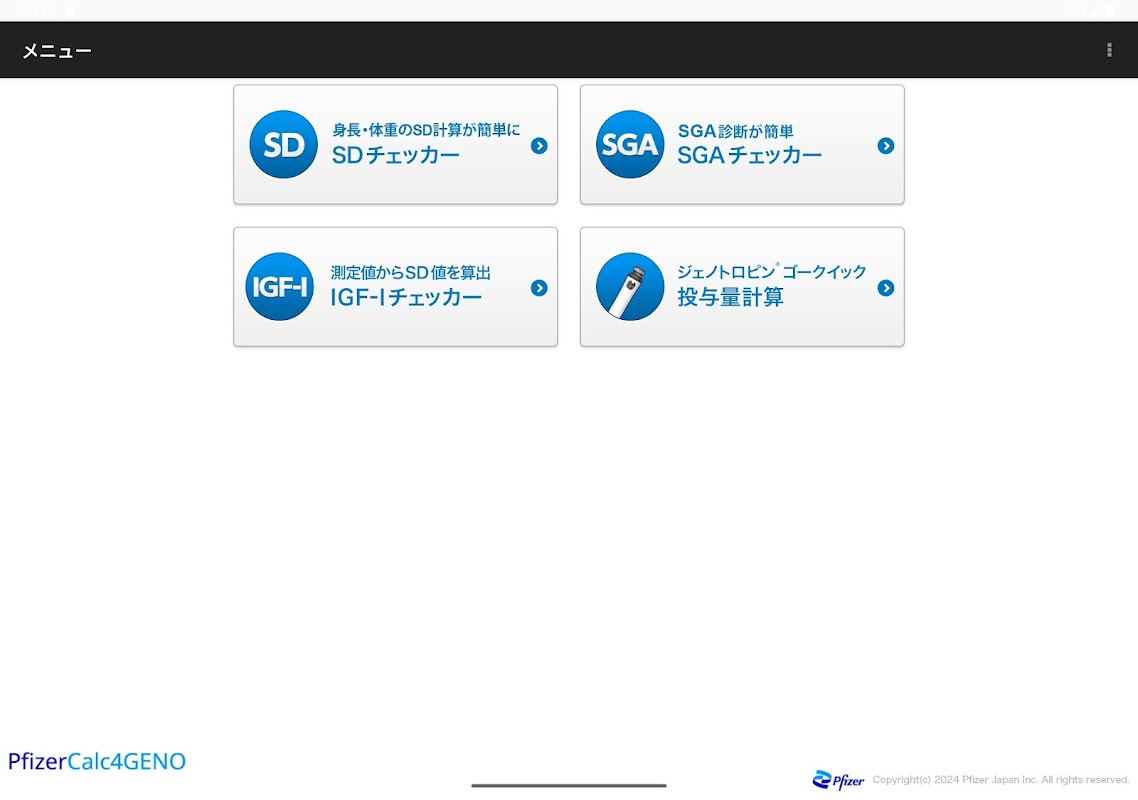Open SGAチェッカー text label

tap(749, 155)
